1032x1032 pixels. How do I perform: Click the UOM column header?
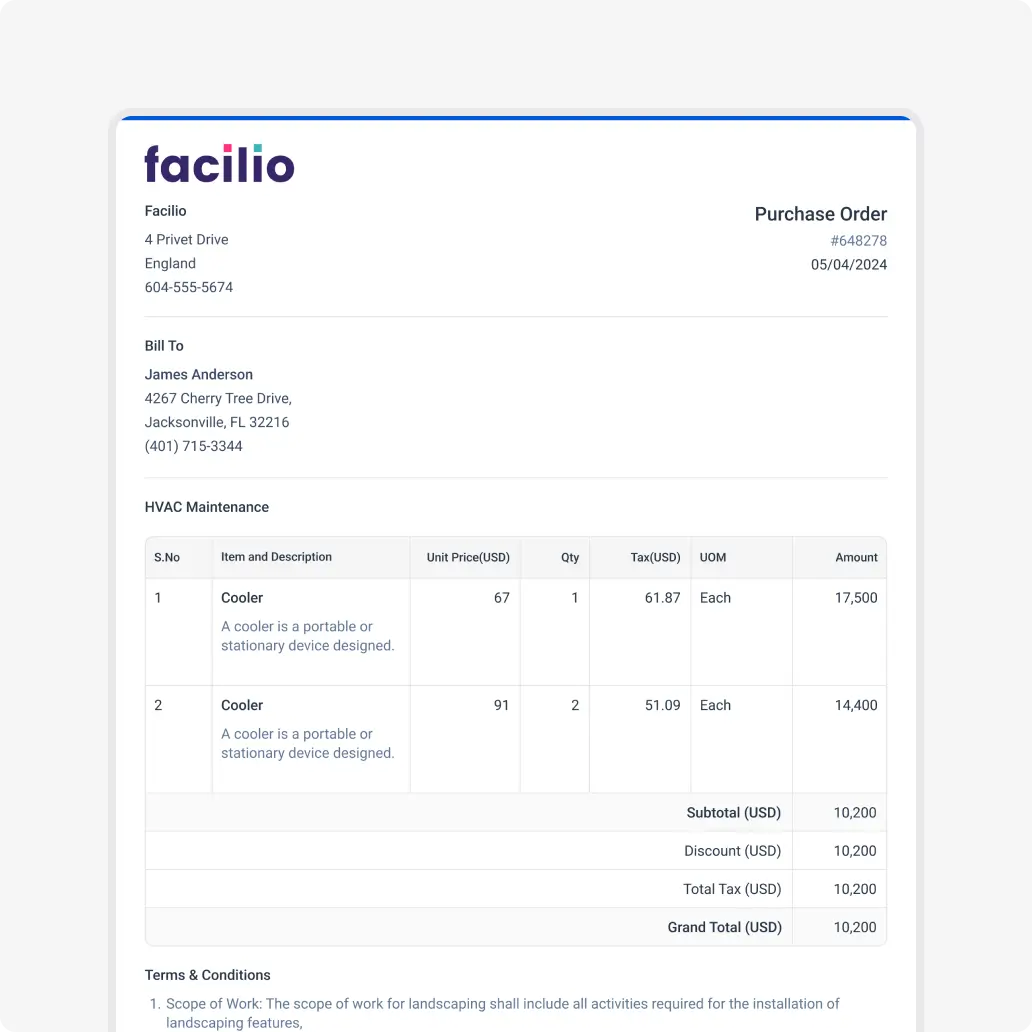click(x=713, y=558)
